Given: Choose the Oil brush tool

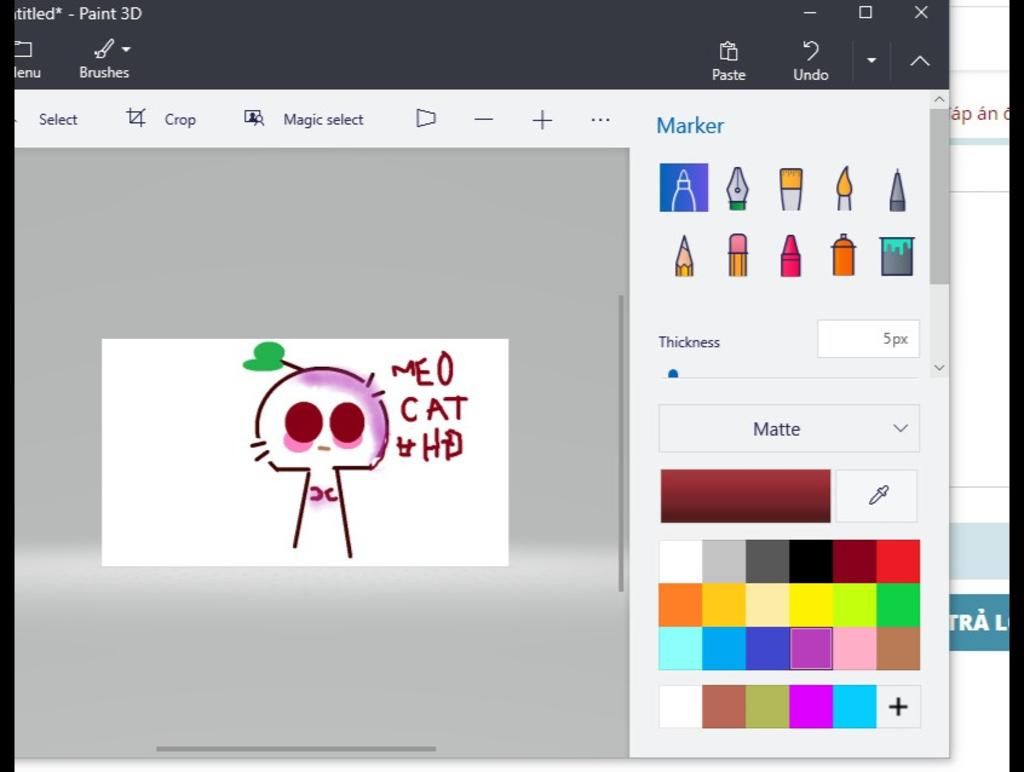Looking at the screenshot, I should (x=790, y=188).
